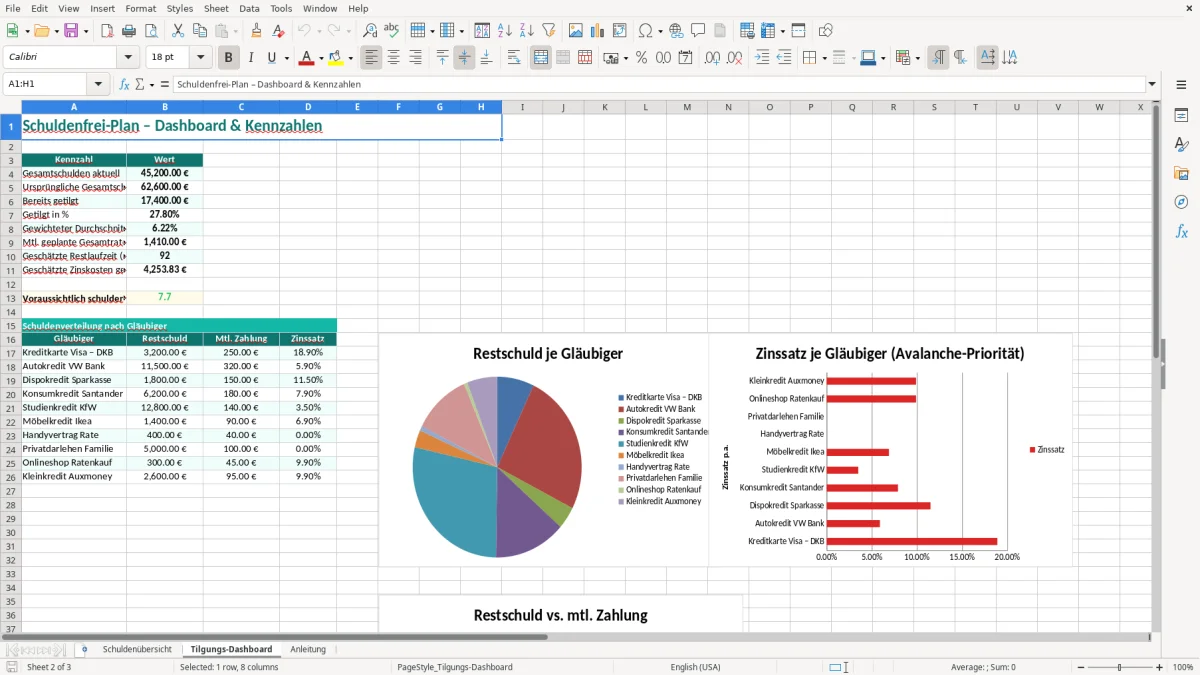Viewport: 1200px width, 675px height.
Task: Click the Define Print Area icon
Action: tap(747, 31)
